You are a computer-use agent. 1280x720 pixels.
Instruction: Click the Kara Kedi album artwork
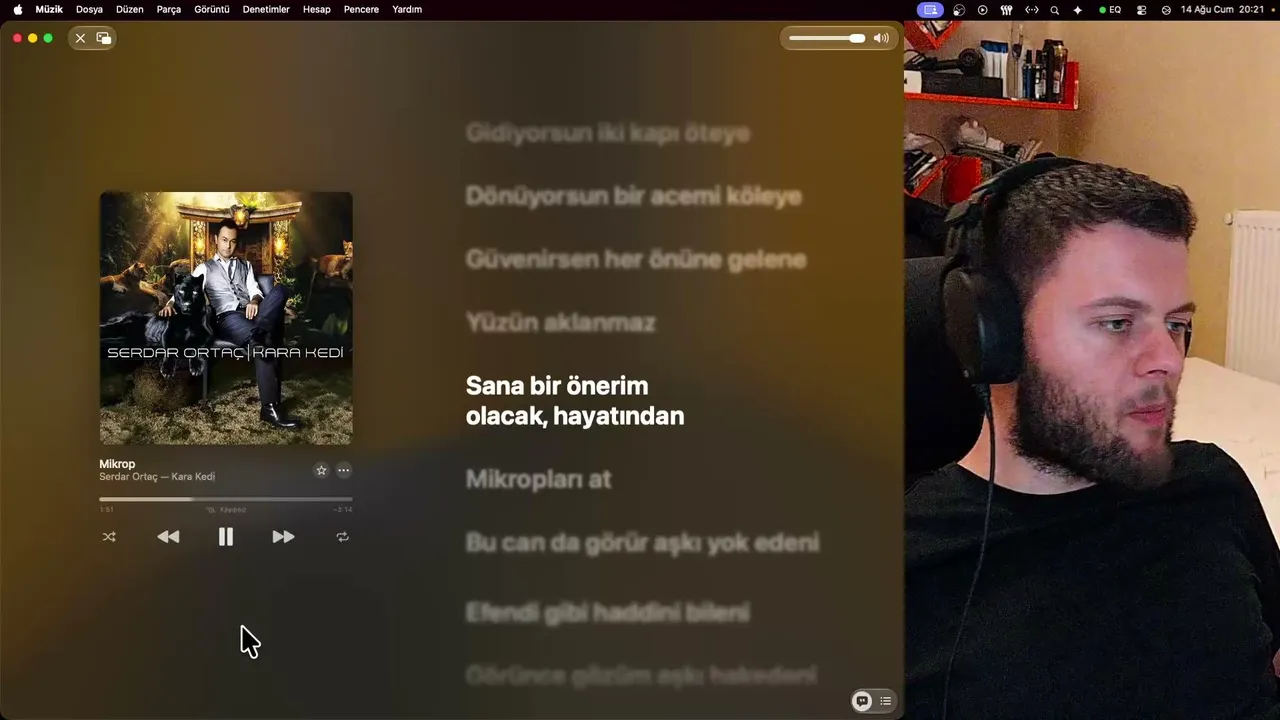[226, 318]
